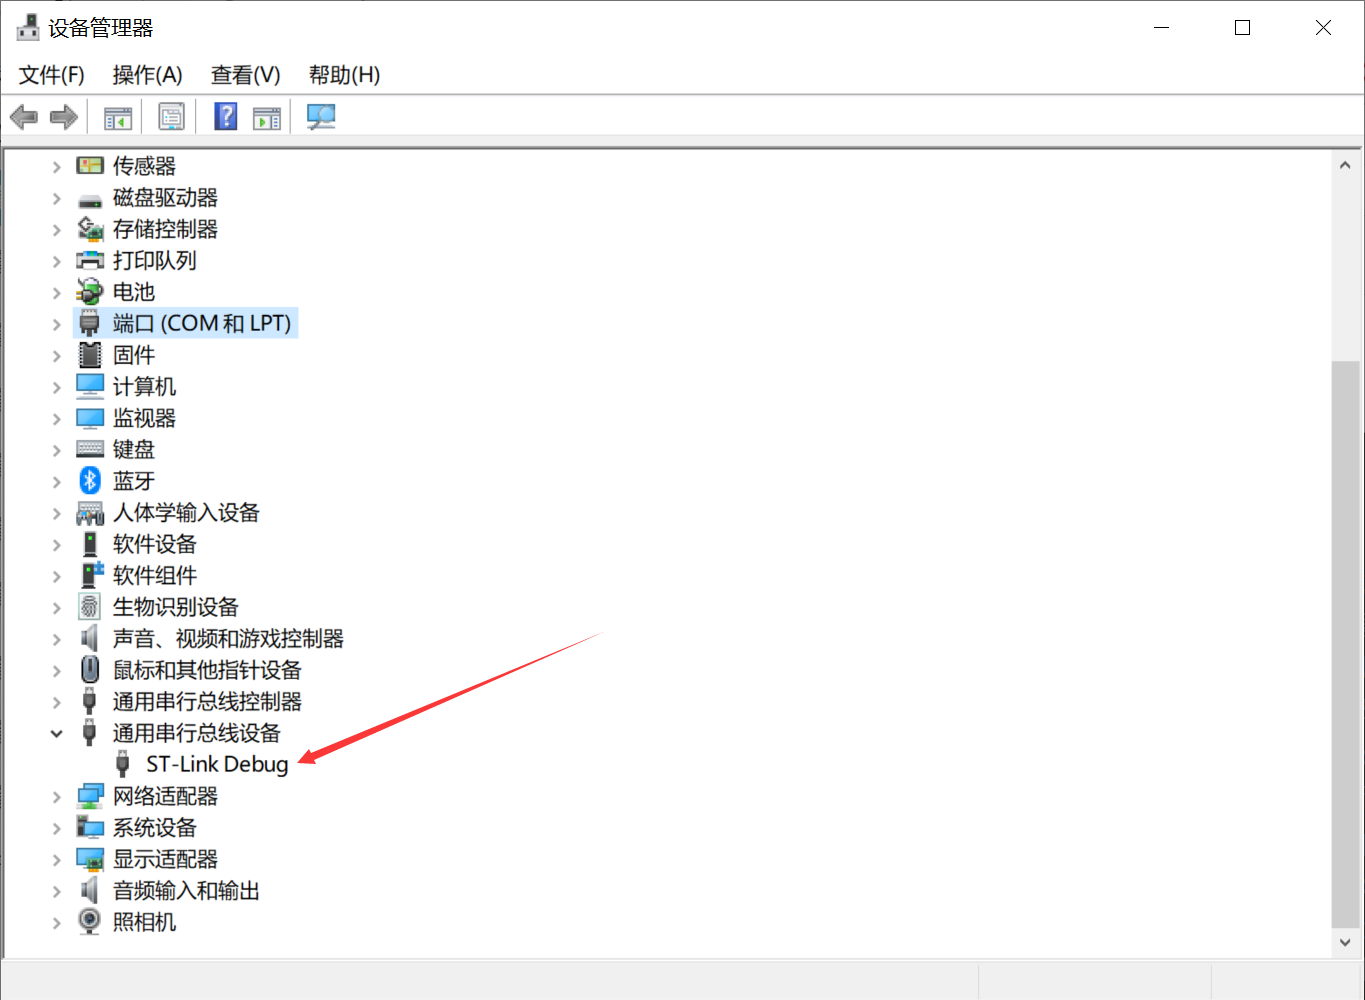Click the Bluetooth icon beside 蓝牙
This screenshot has height=1000, width=1365.
coord(89,480)
